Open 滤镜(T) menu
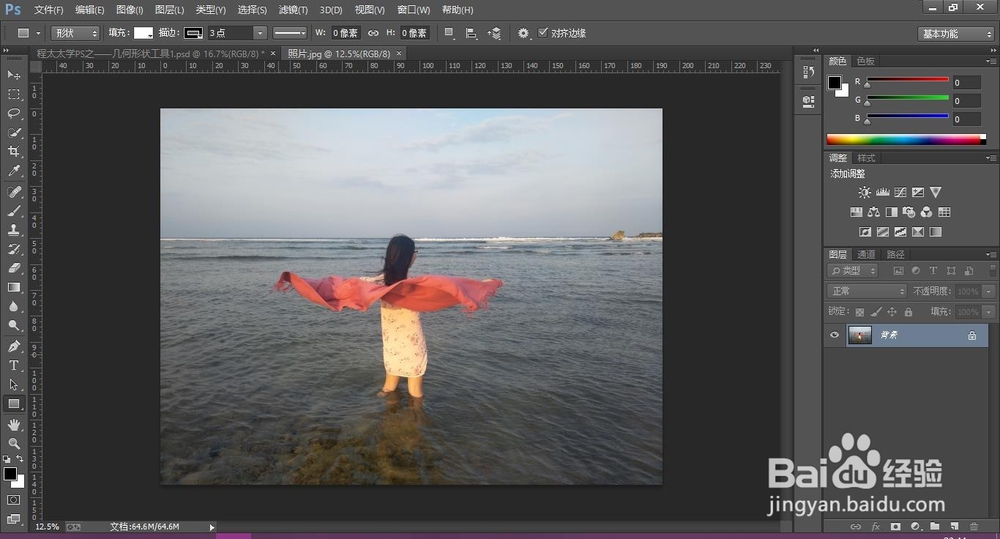The image size is (1000, 539). pos(293,10)
